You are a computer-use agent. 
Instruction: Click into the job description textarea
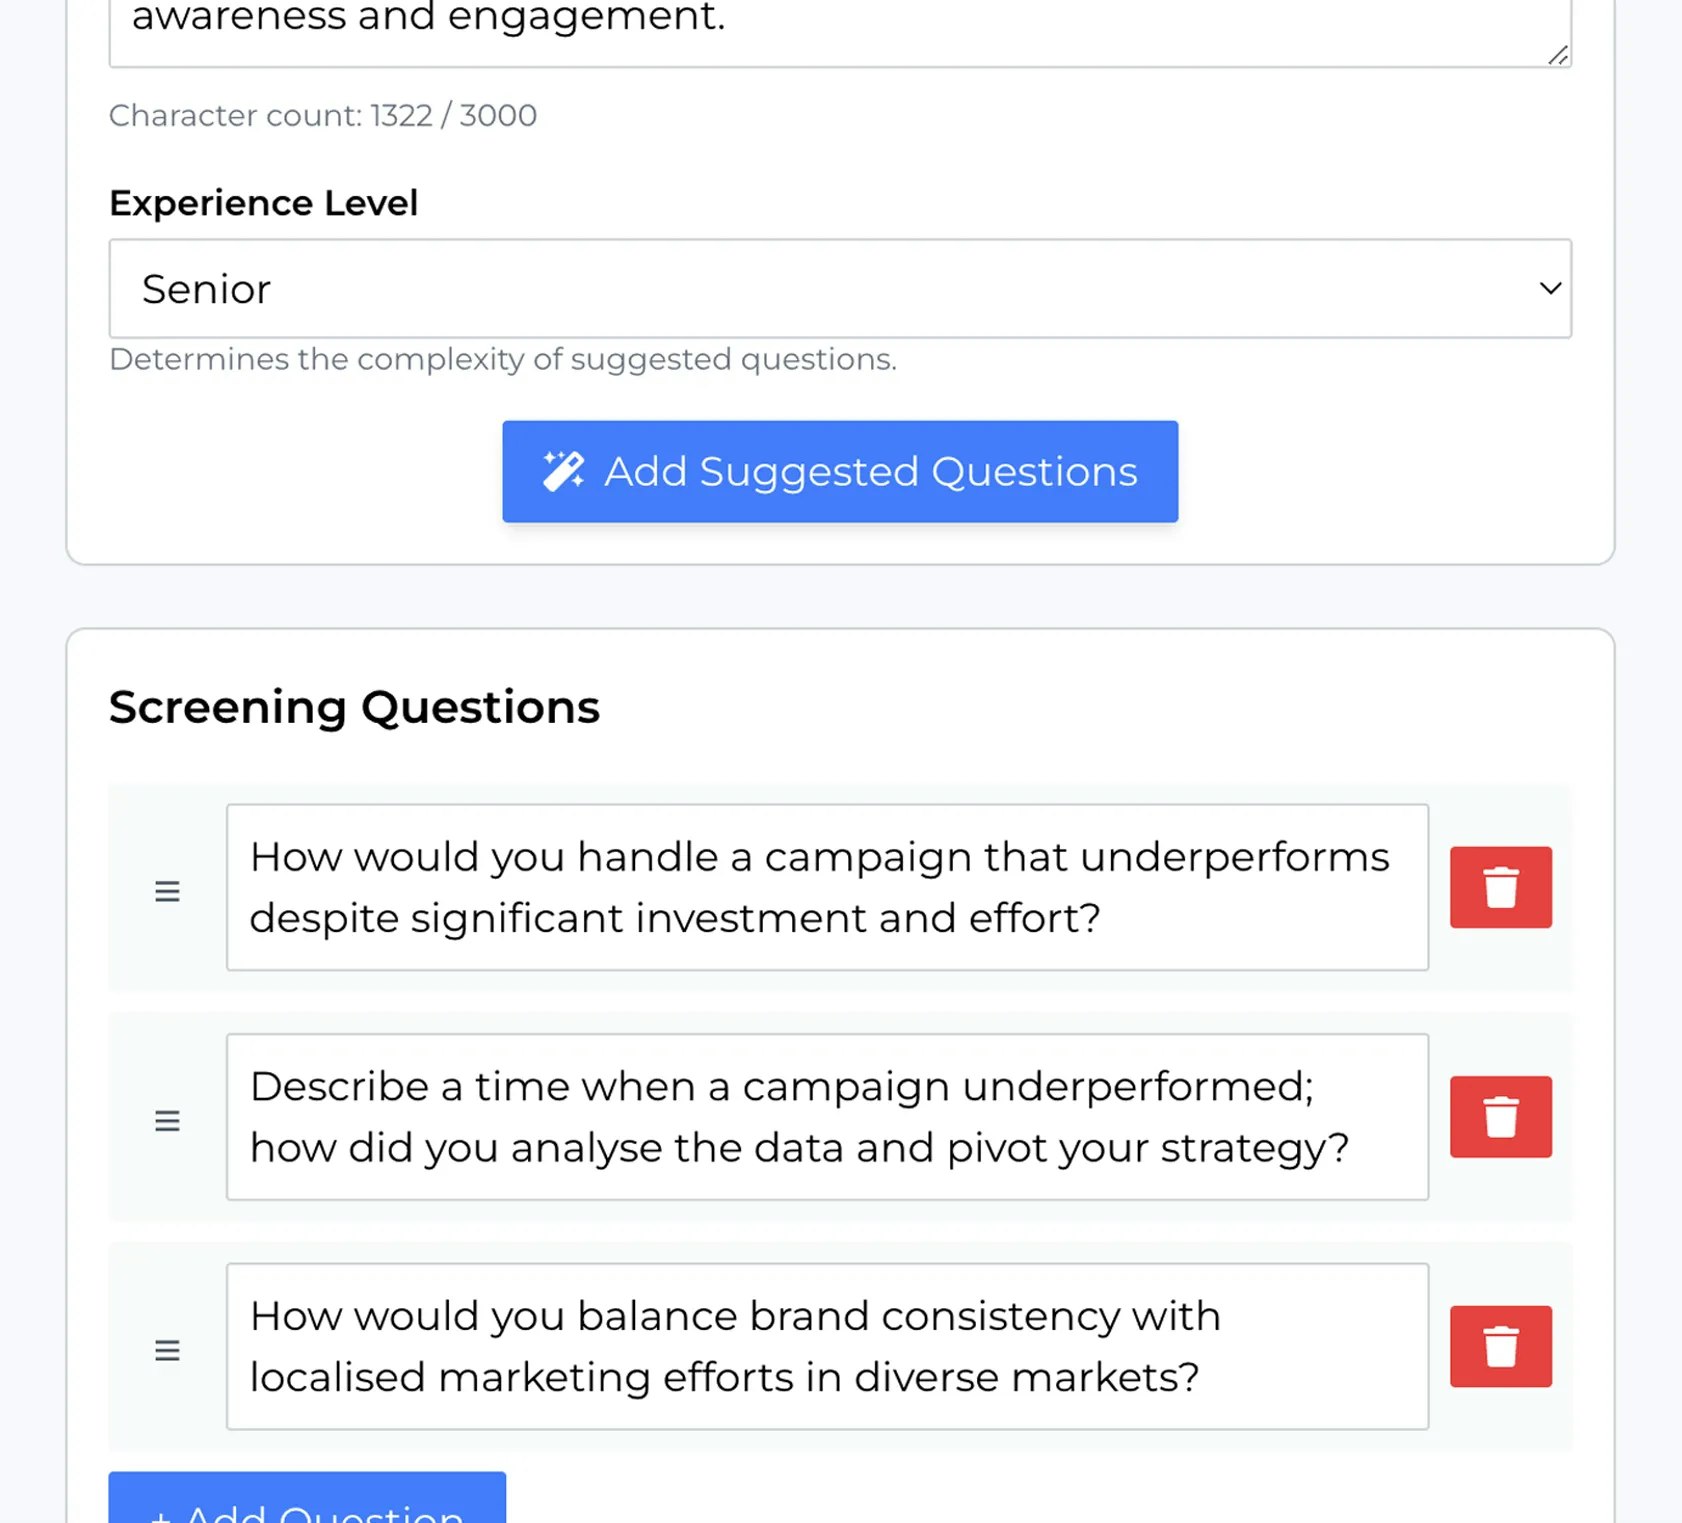[838, 25]
